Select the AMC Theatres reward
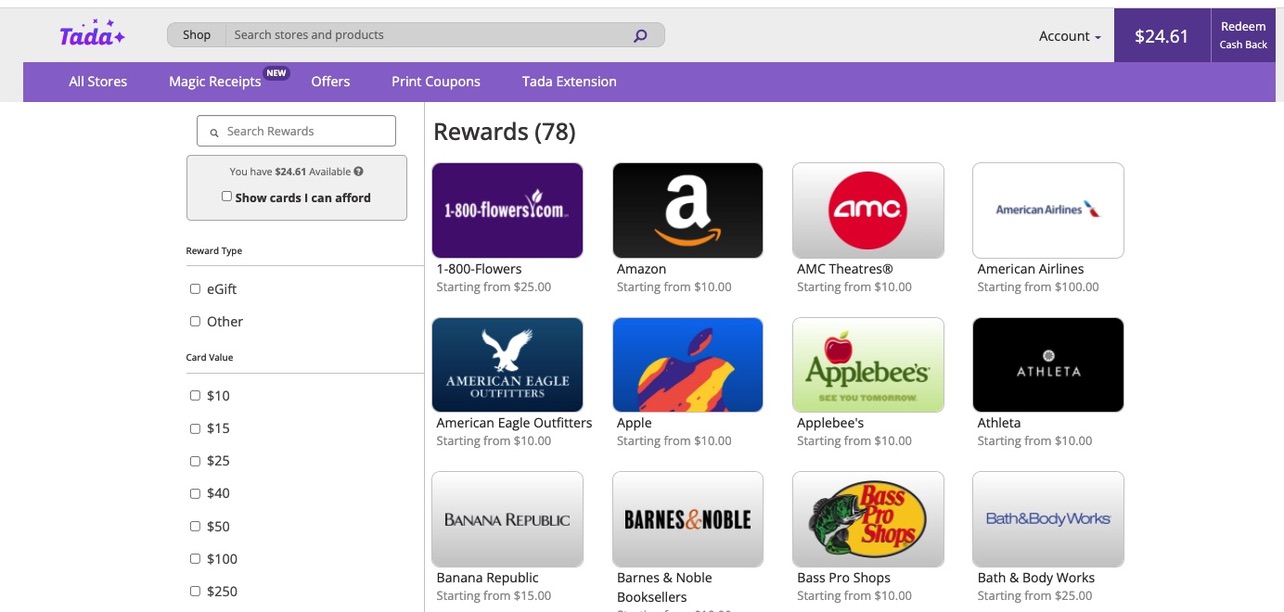Image resolution: width=1284 pixels, height=612 pixels. click(x=867, y=210)
